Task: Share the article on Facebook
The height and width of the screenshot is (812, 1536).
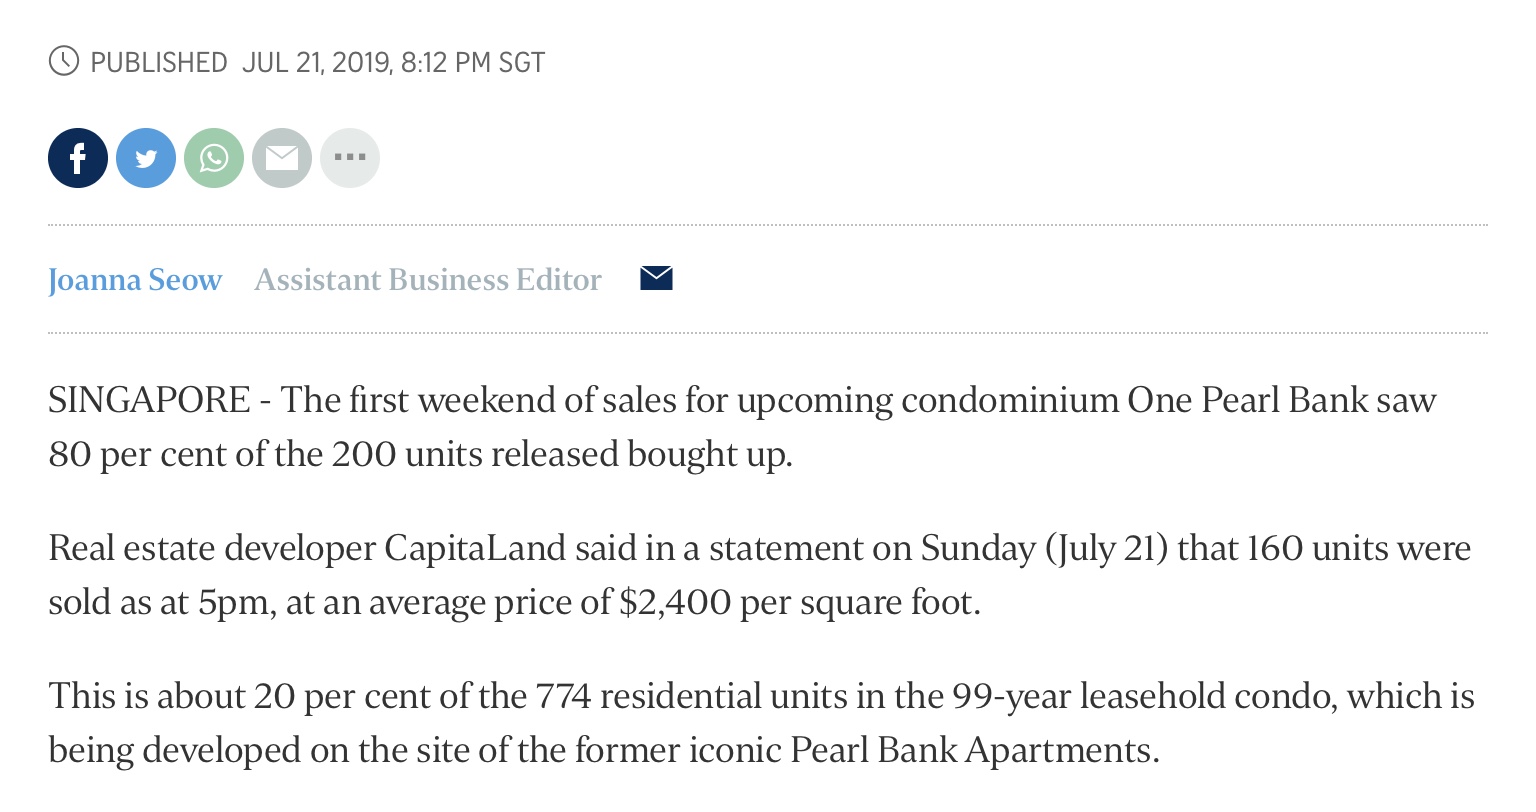Action: (x=78, y=158)
